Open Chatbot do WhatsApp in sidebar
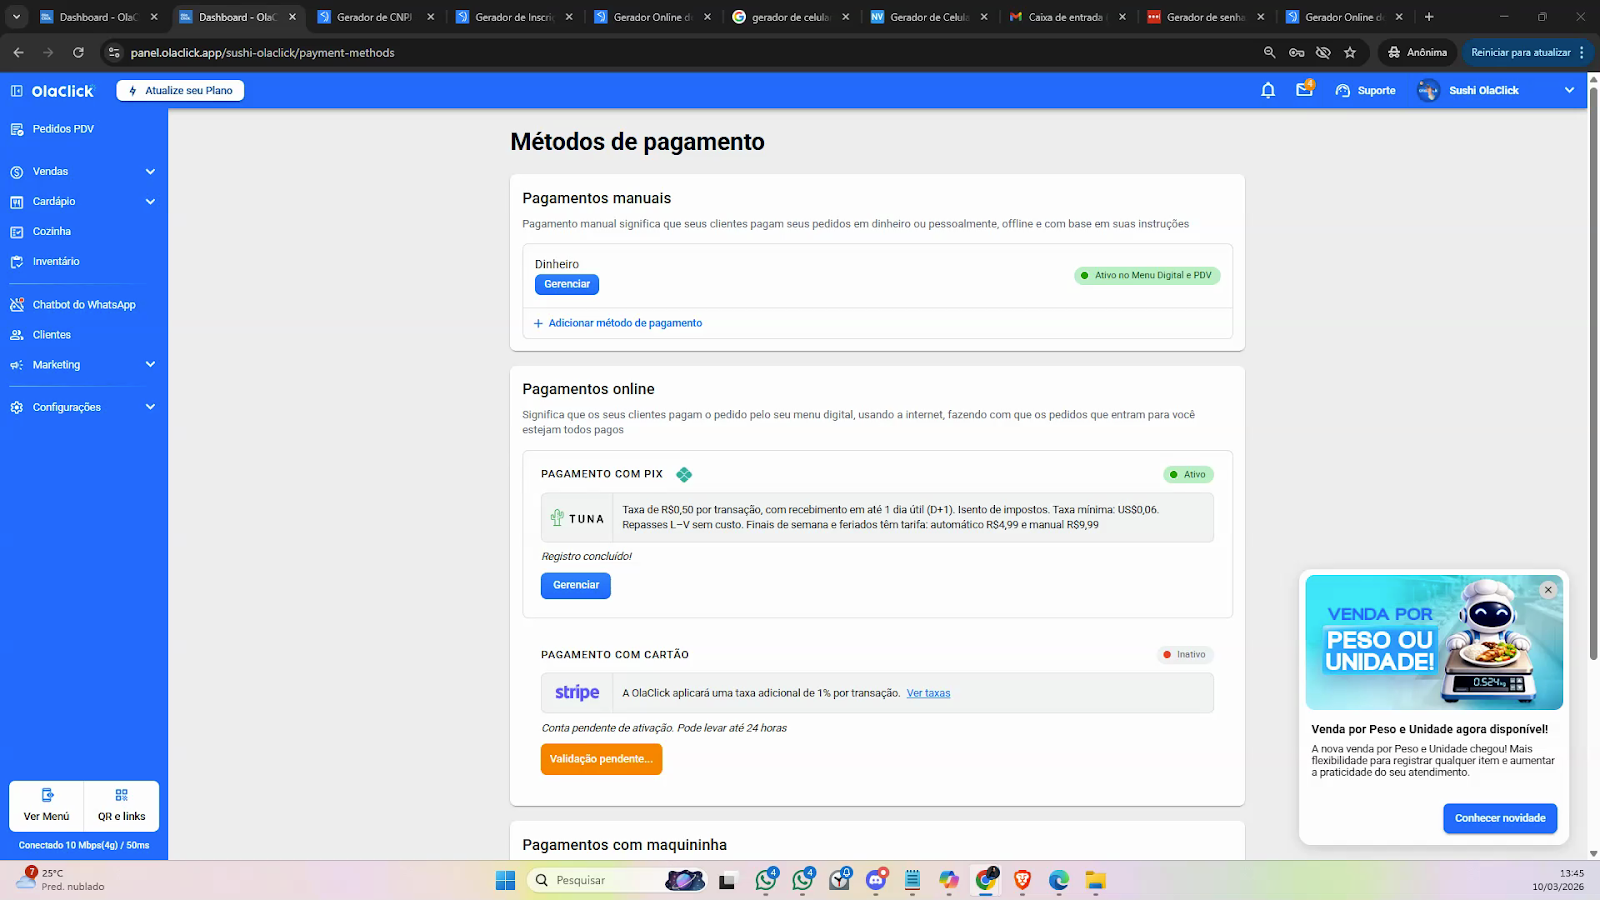The width and height of the screenshot is (1600, 900). tap(84, 305)
